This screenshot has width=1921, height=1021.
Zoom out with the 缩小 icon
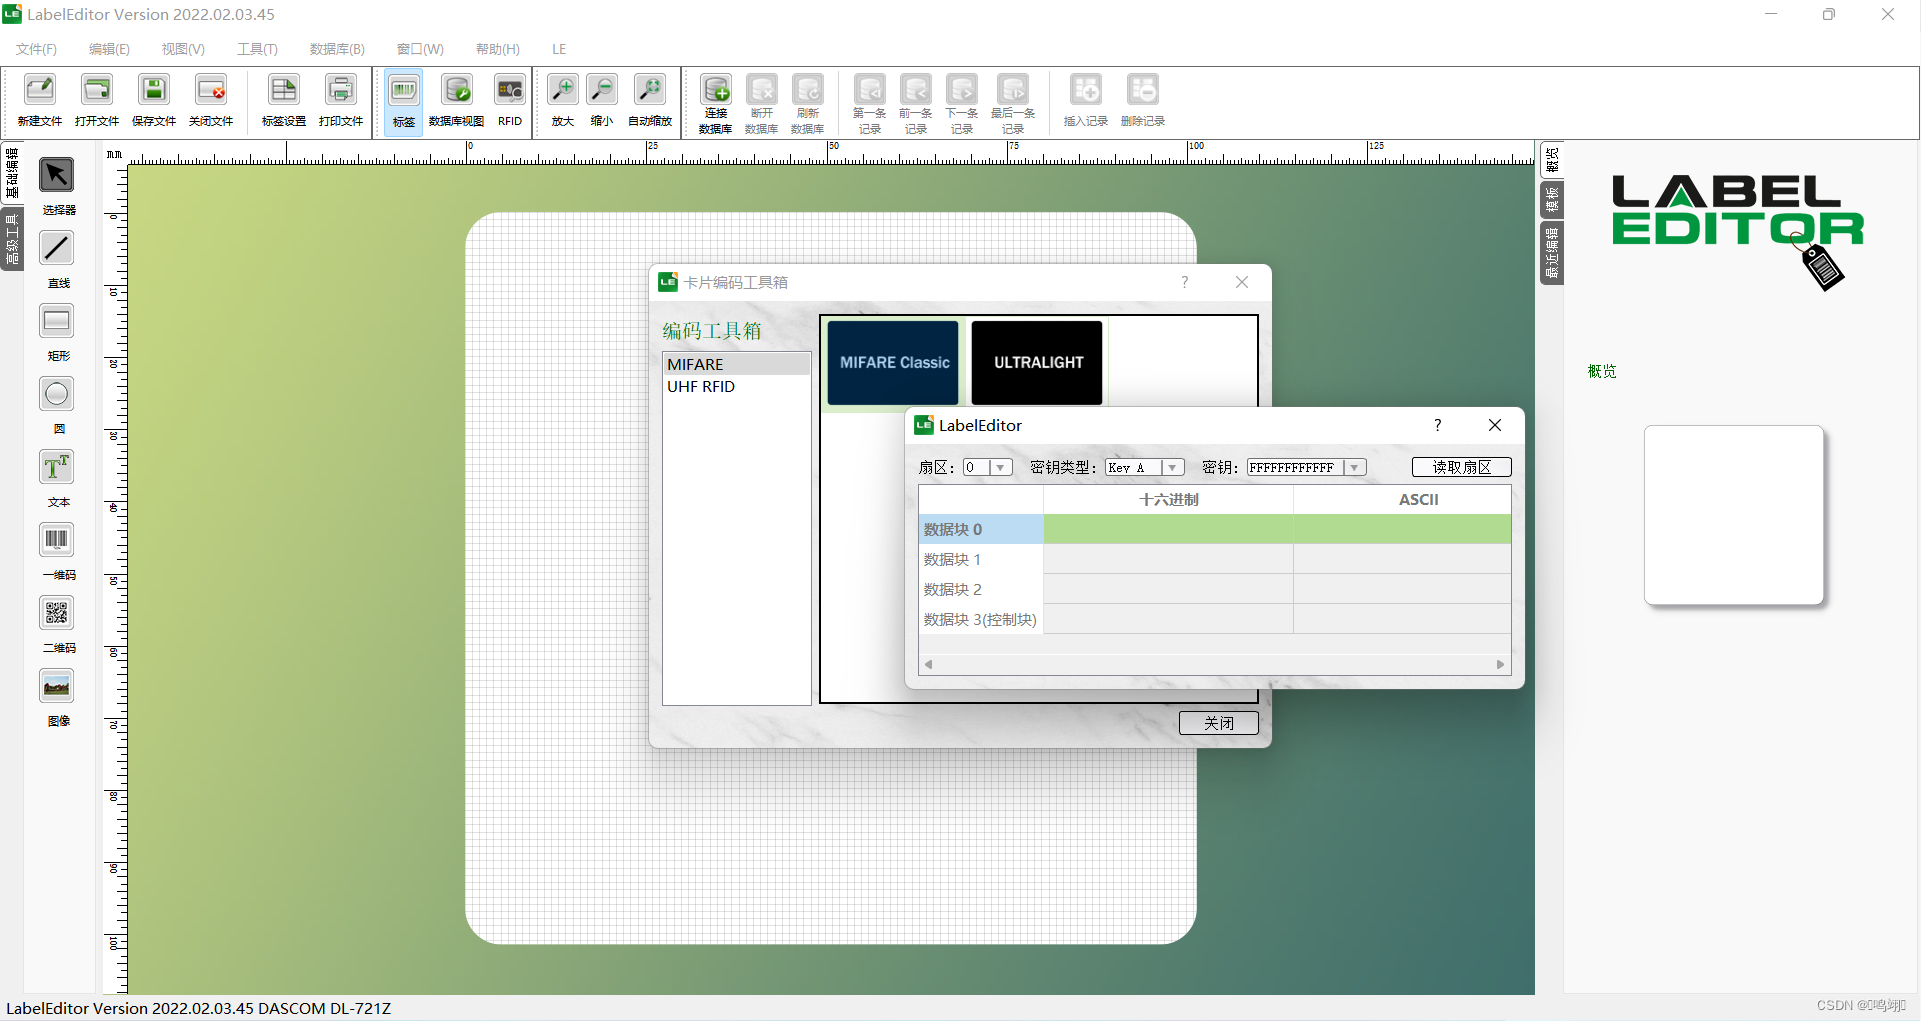point(602,90)
